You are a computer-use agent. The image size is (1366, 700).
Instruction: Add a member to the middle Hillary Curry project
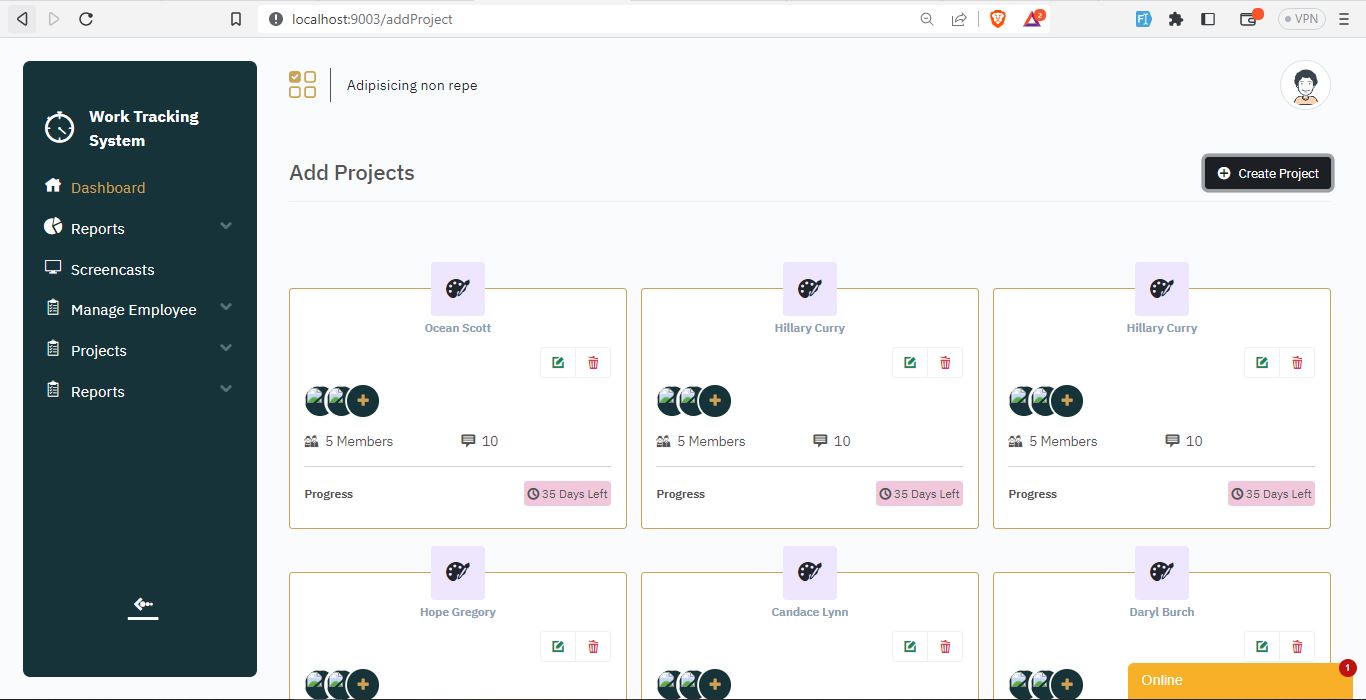tap(715, 401)
